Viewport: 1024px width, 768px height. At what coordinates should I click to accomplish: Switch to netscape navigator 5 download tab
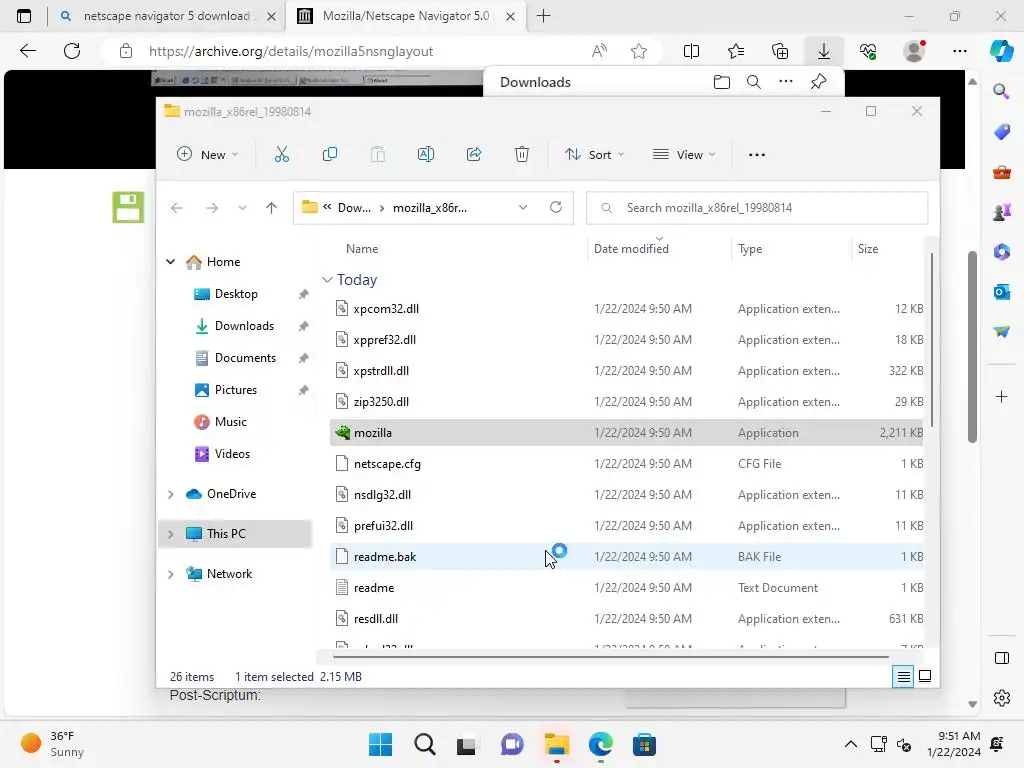point(167,16)
